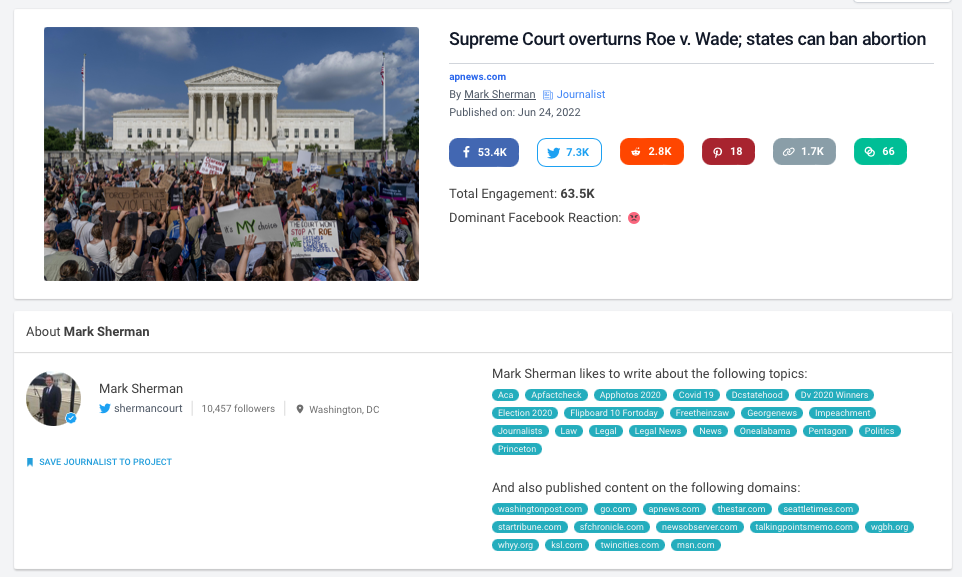Select the talkingpointsmemo.com domain tag
This screenshot has height=577, width=962.
click(804, 527)
